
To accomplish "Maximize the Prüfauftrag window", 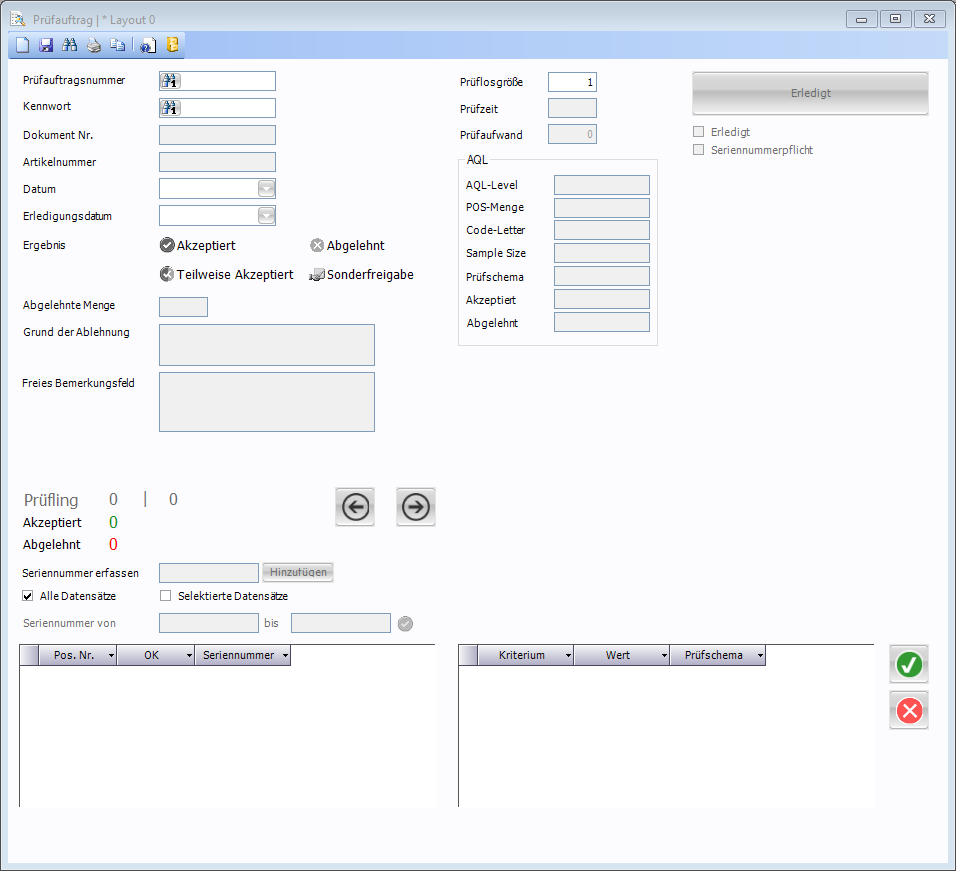I will (x=895, y=20).
